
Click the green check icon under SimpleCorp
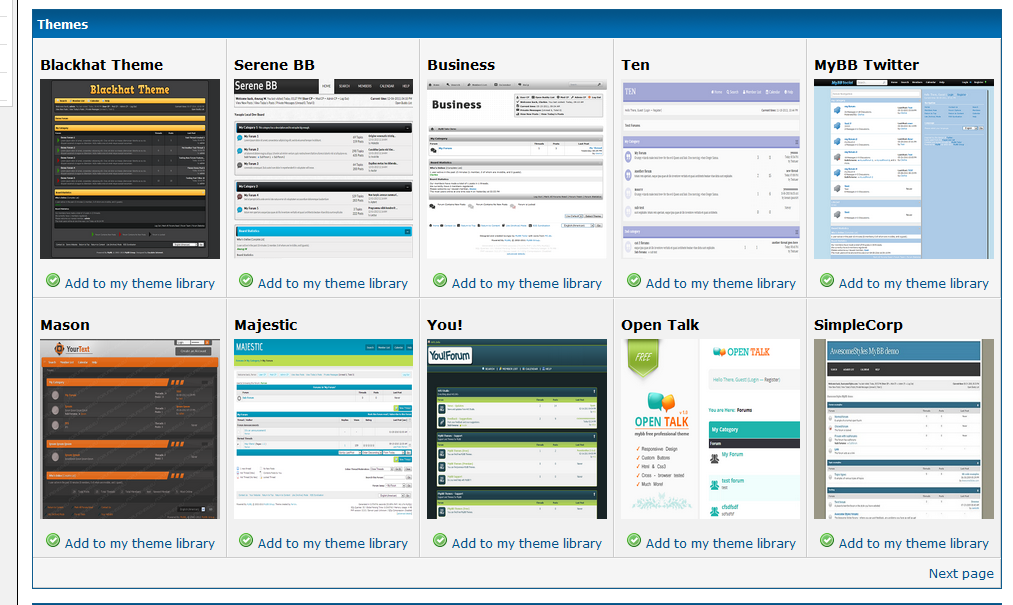(x=827, y=540)
